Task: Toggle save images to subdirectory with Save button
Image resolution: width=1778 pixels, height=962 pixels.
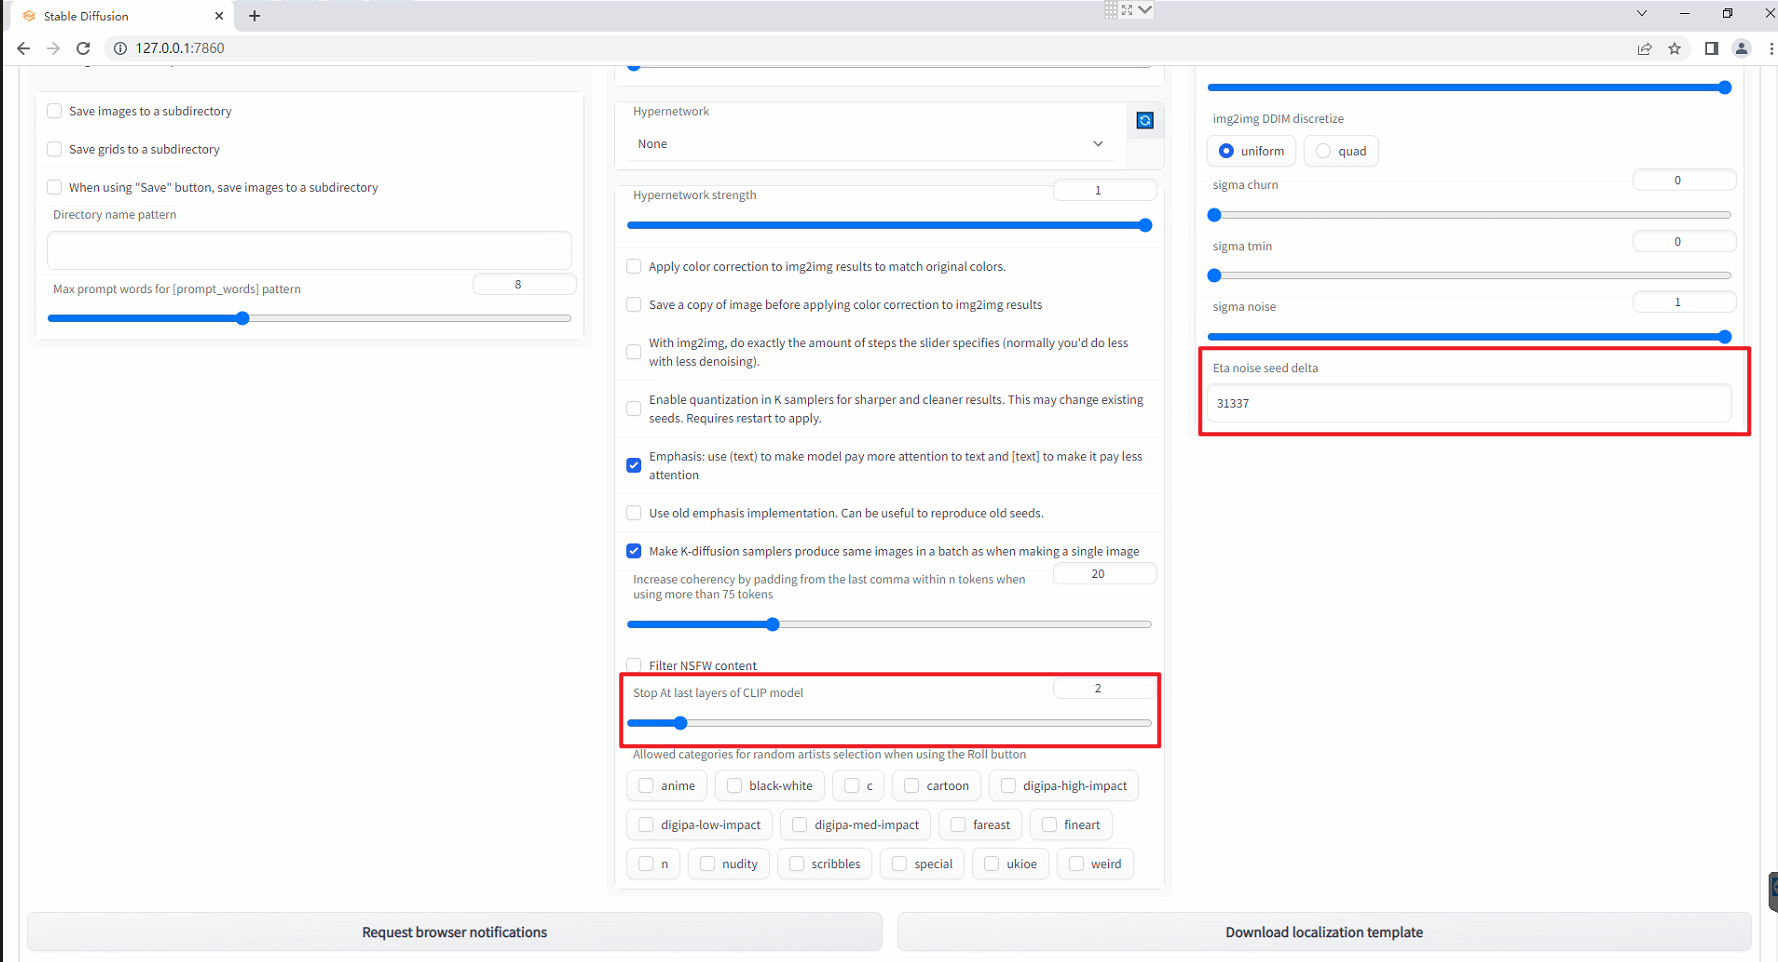Action: 55,187
